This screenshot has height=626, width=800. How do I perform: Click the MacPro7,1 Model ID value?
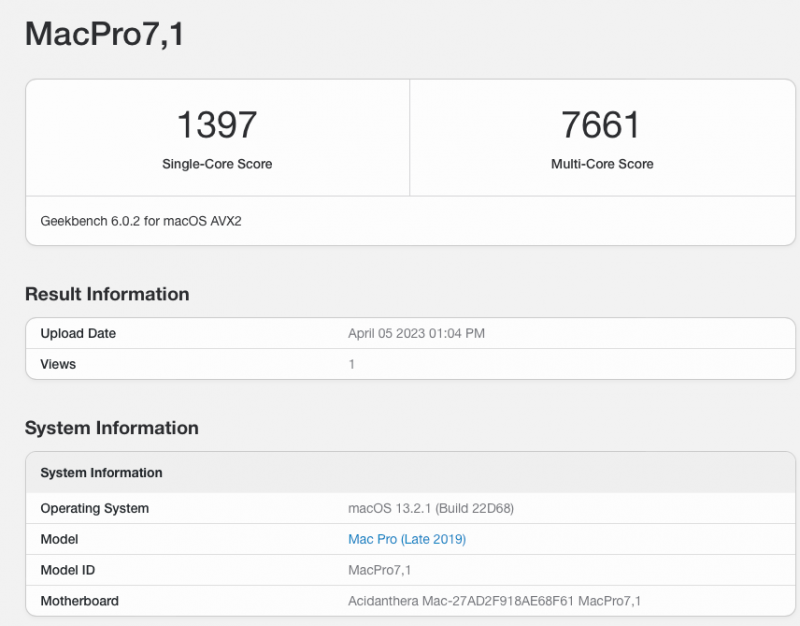(379, 570)
